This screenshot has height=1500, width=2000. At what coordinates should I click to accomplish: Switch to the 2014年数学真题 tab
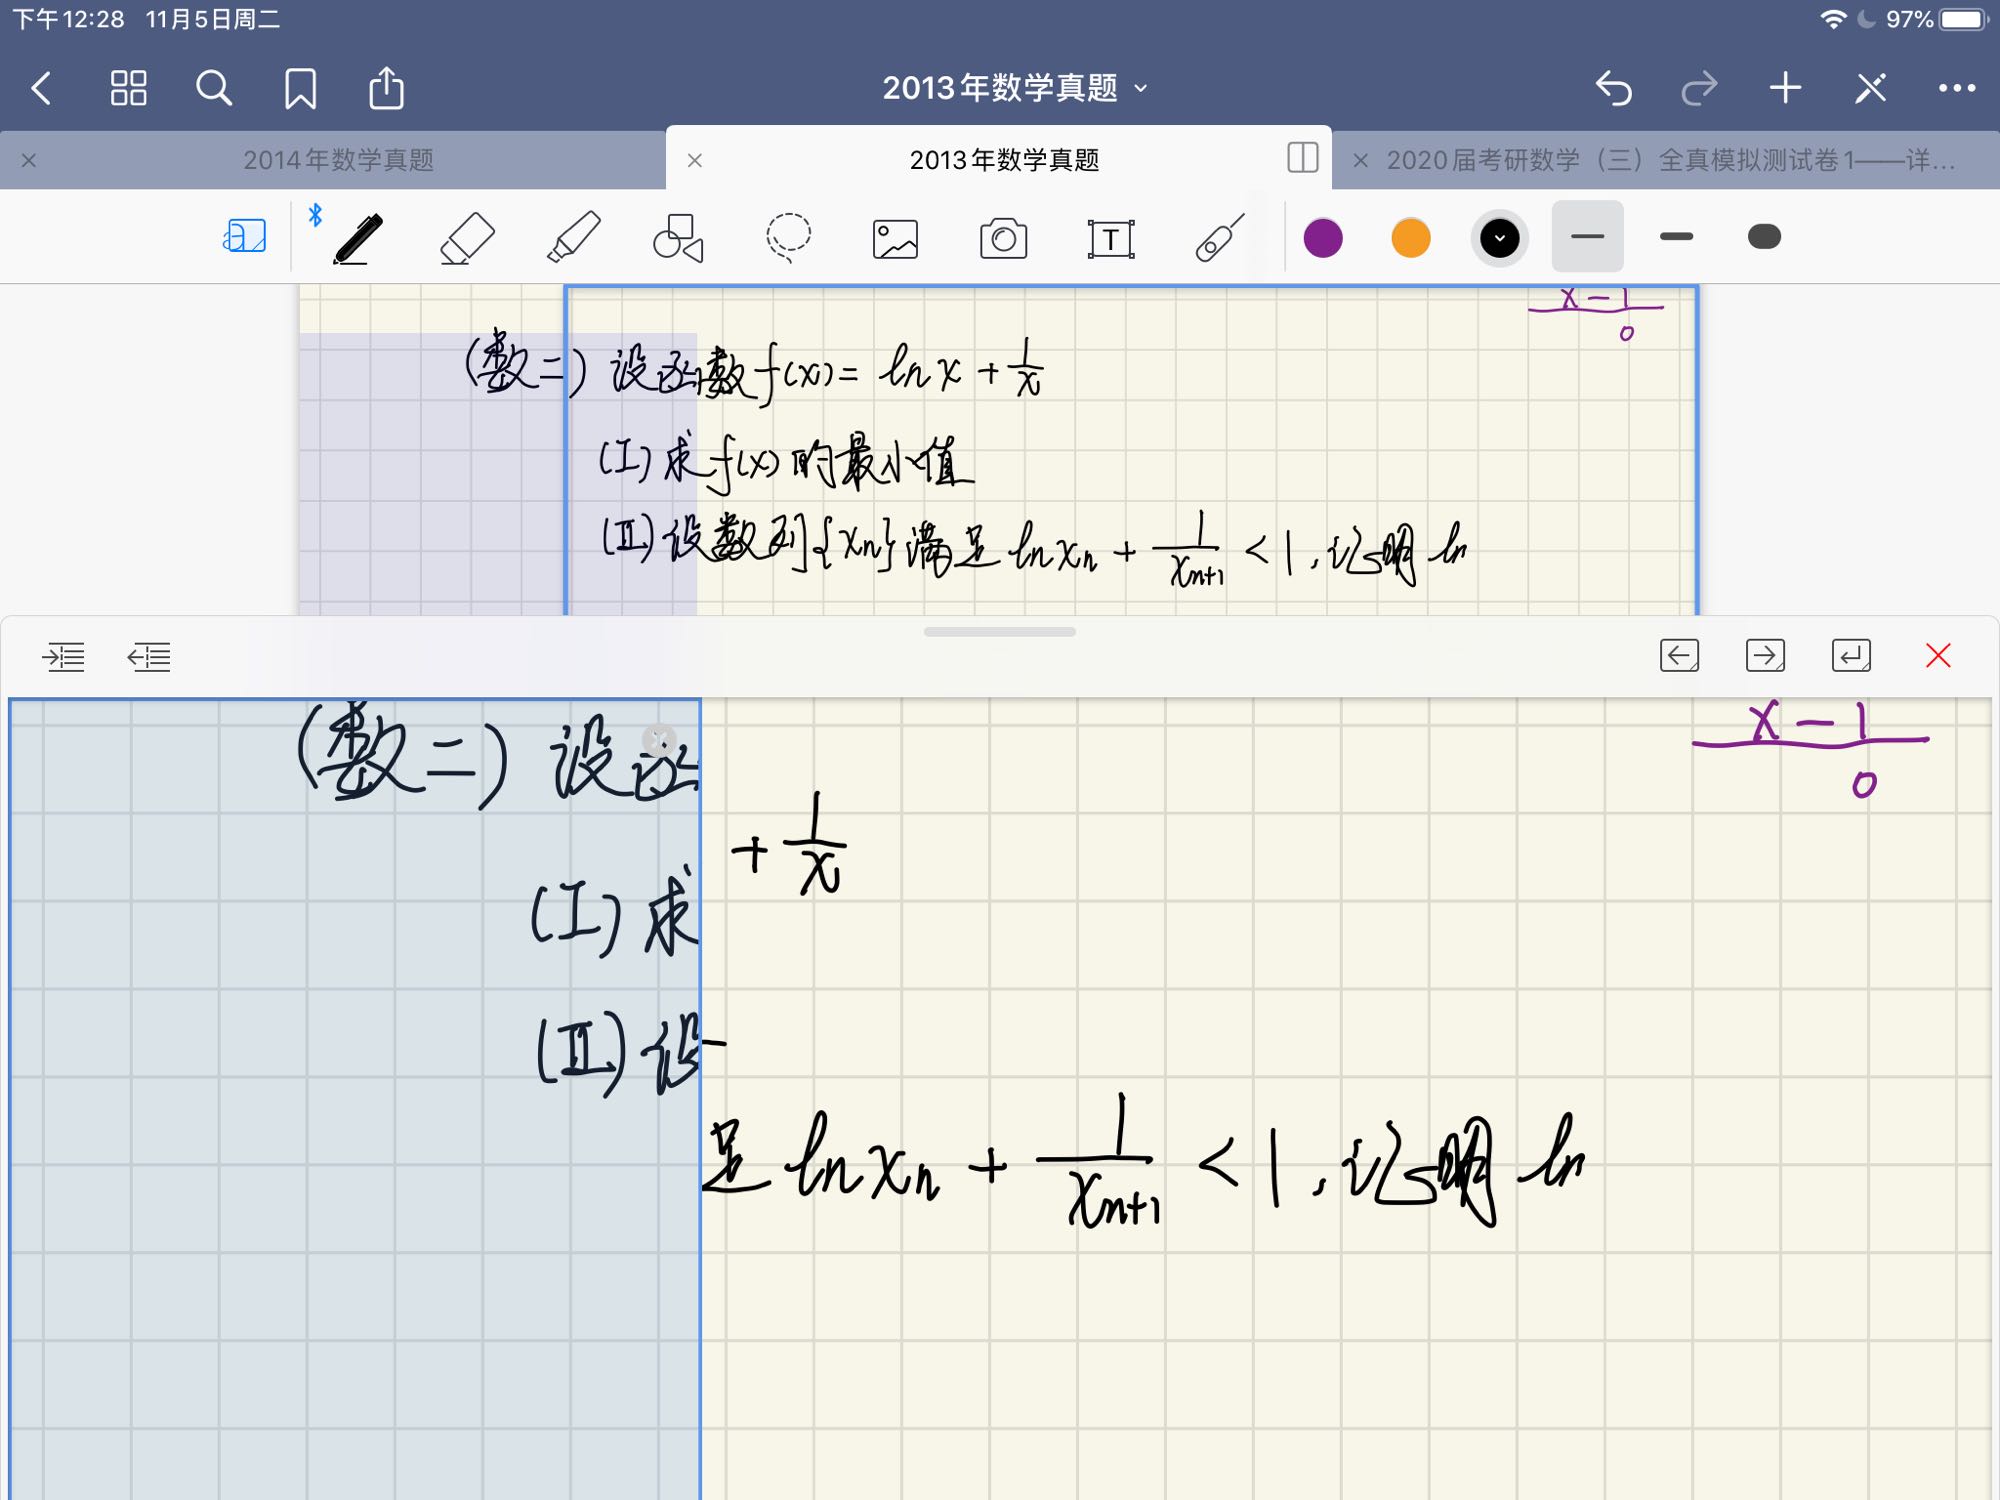(x=338, y=160)
